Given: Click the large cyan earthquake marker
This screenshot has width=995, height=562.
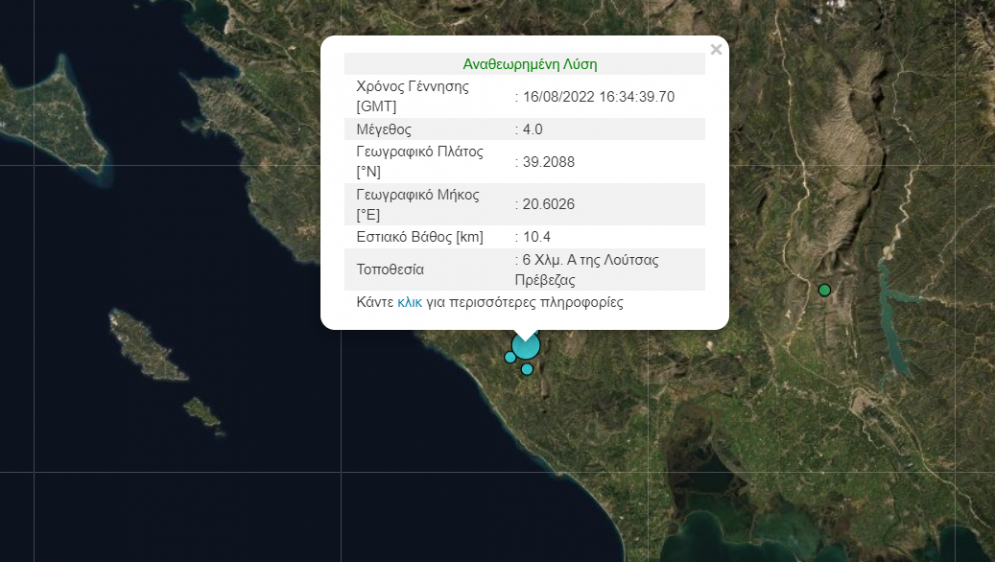Looking at the screenshot, I should point(526,346).
